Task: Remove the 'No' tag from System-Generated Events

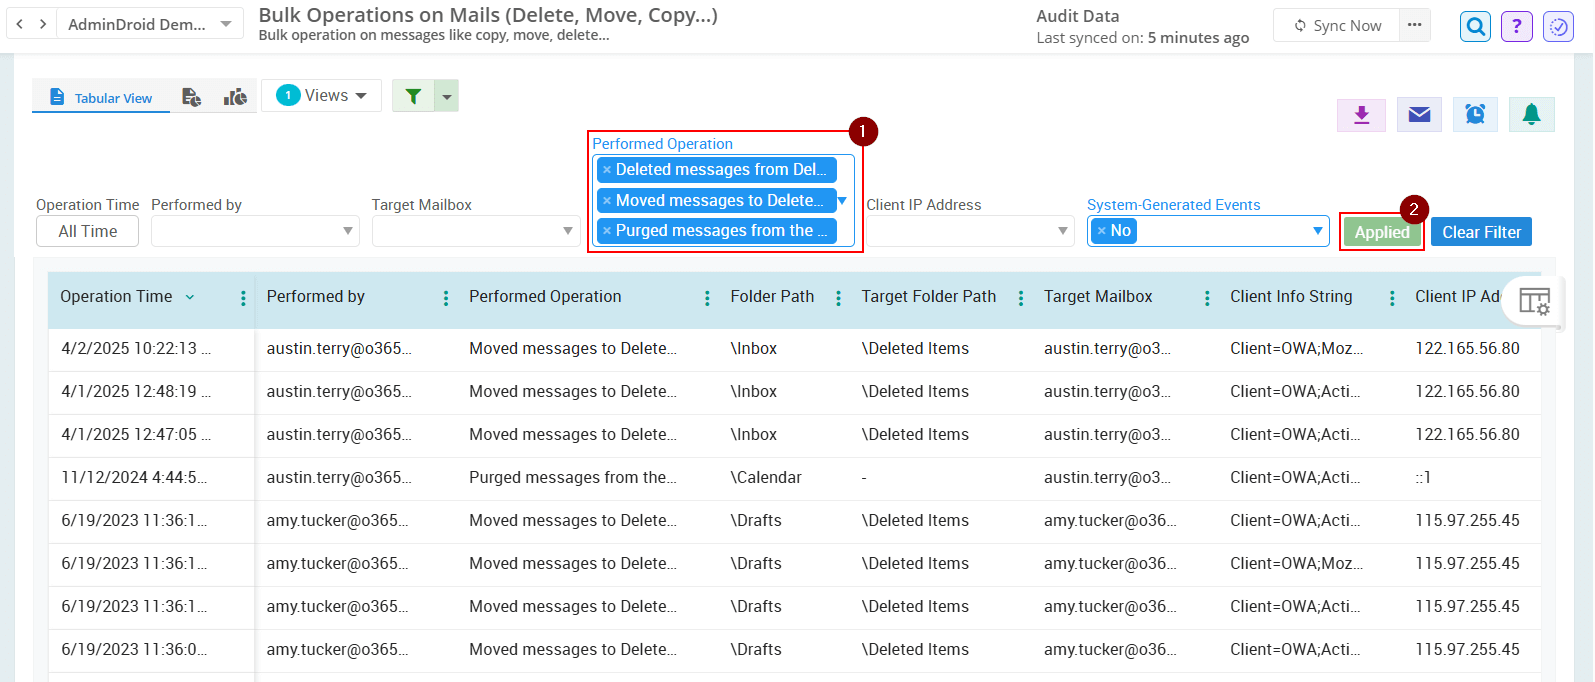Action: (x=1101, y=231)
